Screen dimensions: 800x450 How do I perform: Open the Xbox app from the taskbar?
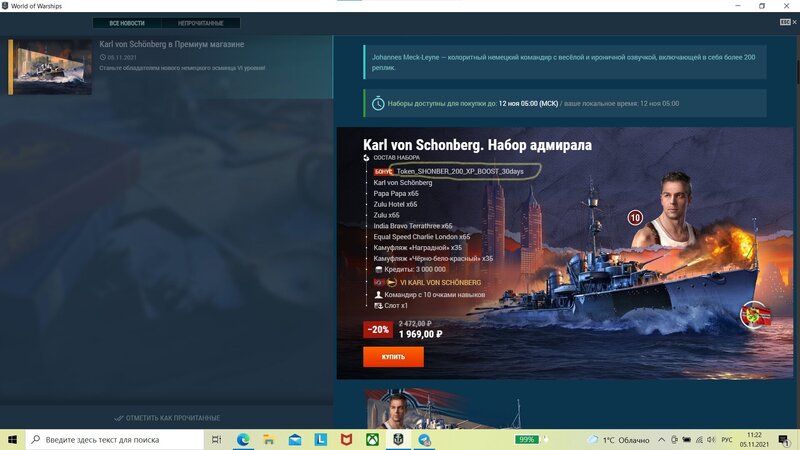(x=372, y=439)
